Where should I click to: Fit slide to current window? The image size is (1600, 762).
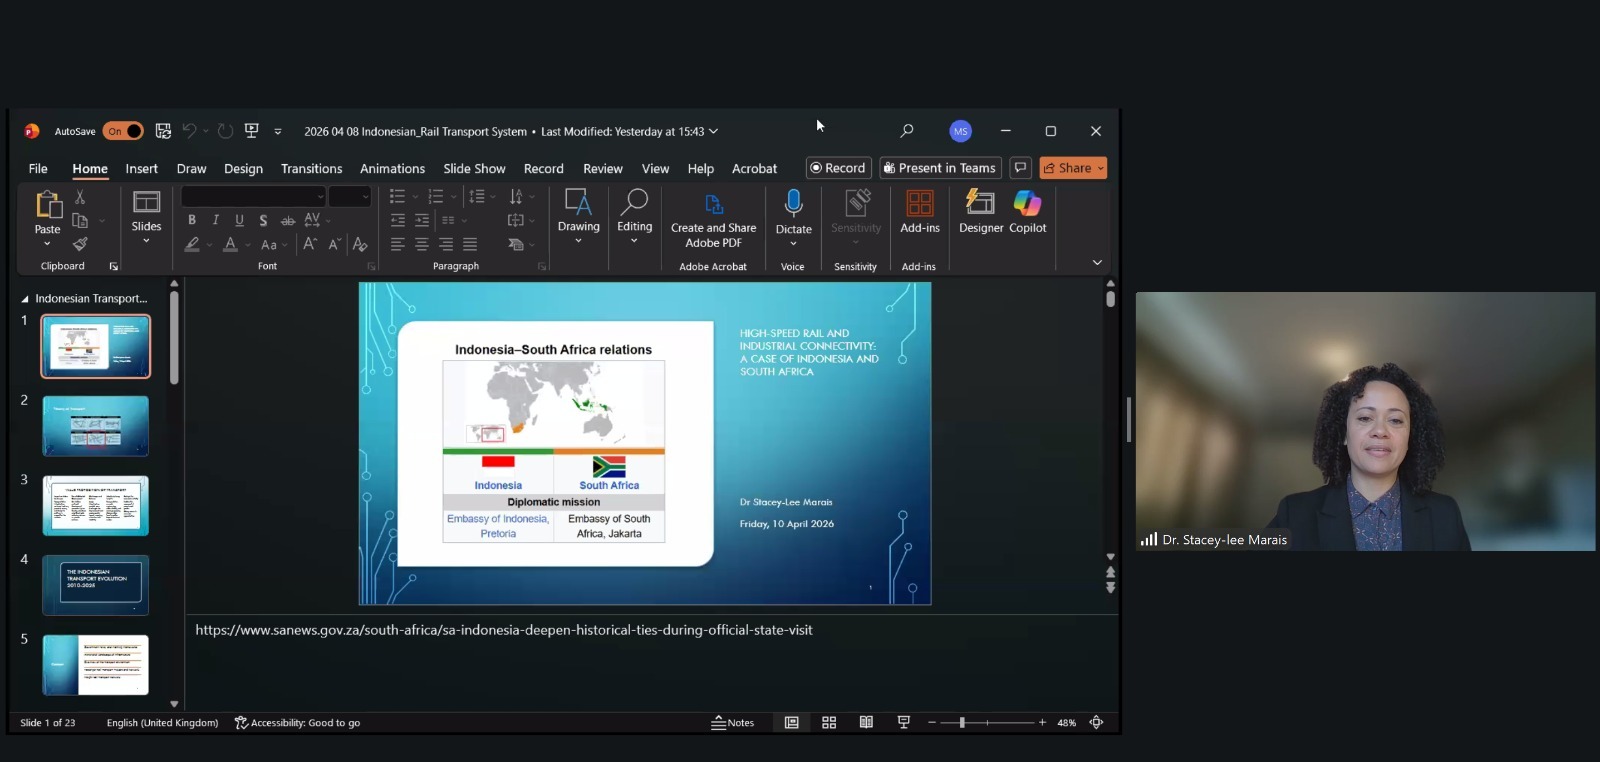(x=1096, y=723)
